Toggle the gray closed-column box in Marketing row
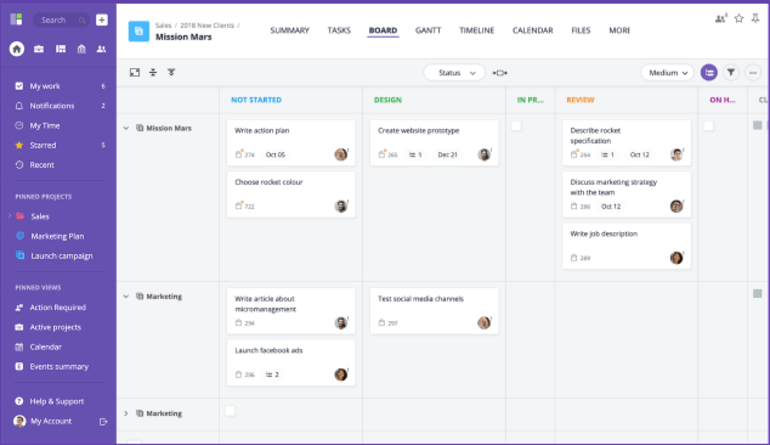Screen dimensions: 770x445 [x=757, y=294]
